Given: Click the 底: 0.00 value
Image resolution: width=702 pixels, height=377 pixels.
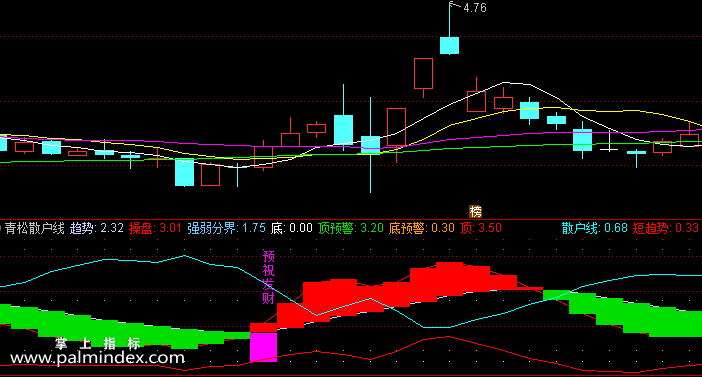Looking at the screenshot, I should click(291, 228).
